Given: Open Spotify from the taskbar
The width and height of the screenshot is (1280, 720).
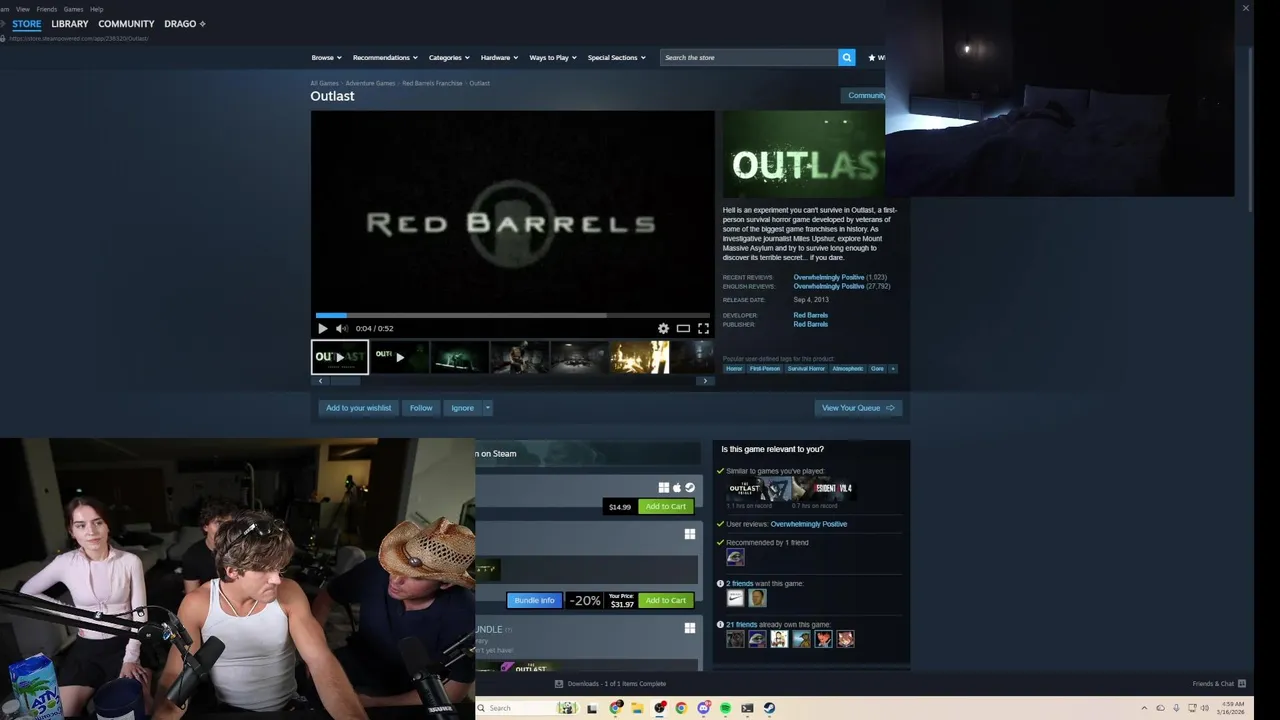Looking at the screenshot, I should coord(725,708).
